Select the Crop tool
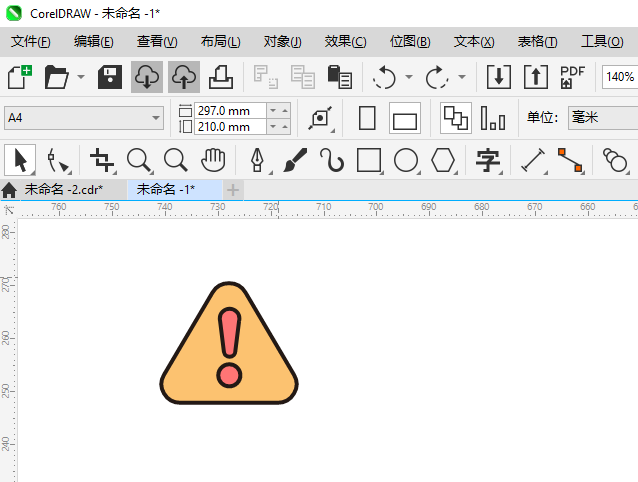 point(102,160)
